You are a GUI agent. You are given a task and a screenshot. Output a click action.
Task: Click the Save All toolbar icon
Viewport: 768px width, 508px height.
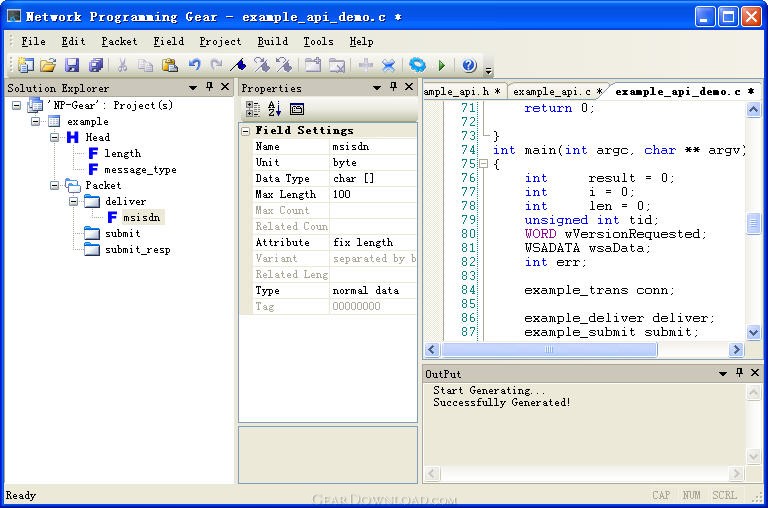click(x=96, y=65)
